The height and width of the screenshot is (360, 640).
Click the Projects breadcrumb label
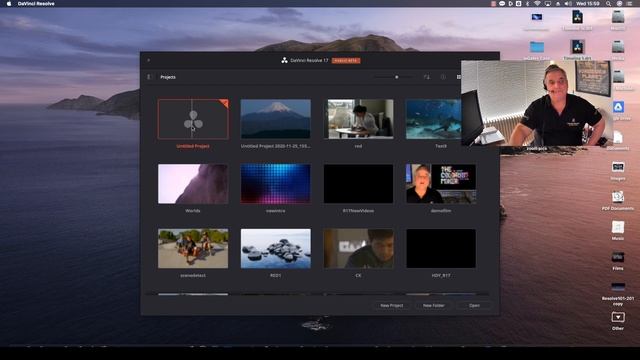point(168,77)
